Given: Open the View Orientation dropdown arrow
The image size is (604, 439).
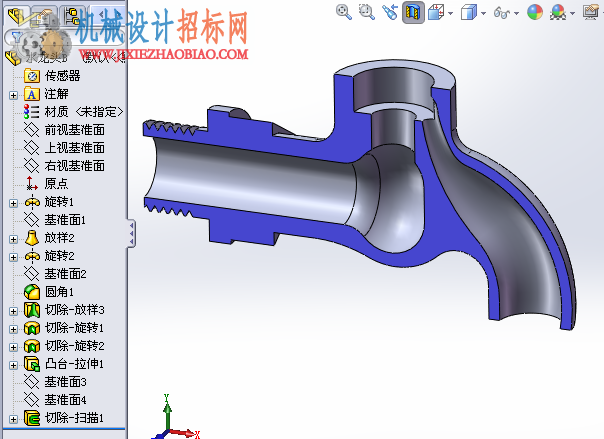Looking at the screenshot, I should tap(450, 13).
